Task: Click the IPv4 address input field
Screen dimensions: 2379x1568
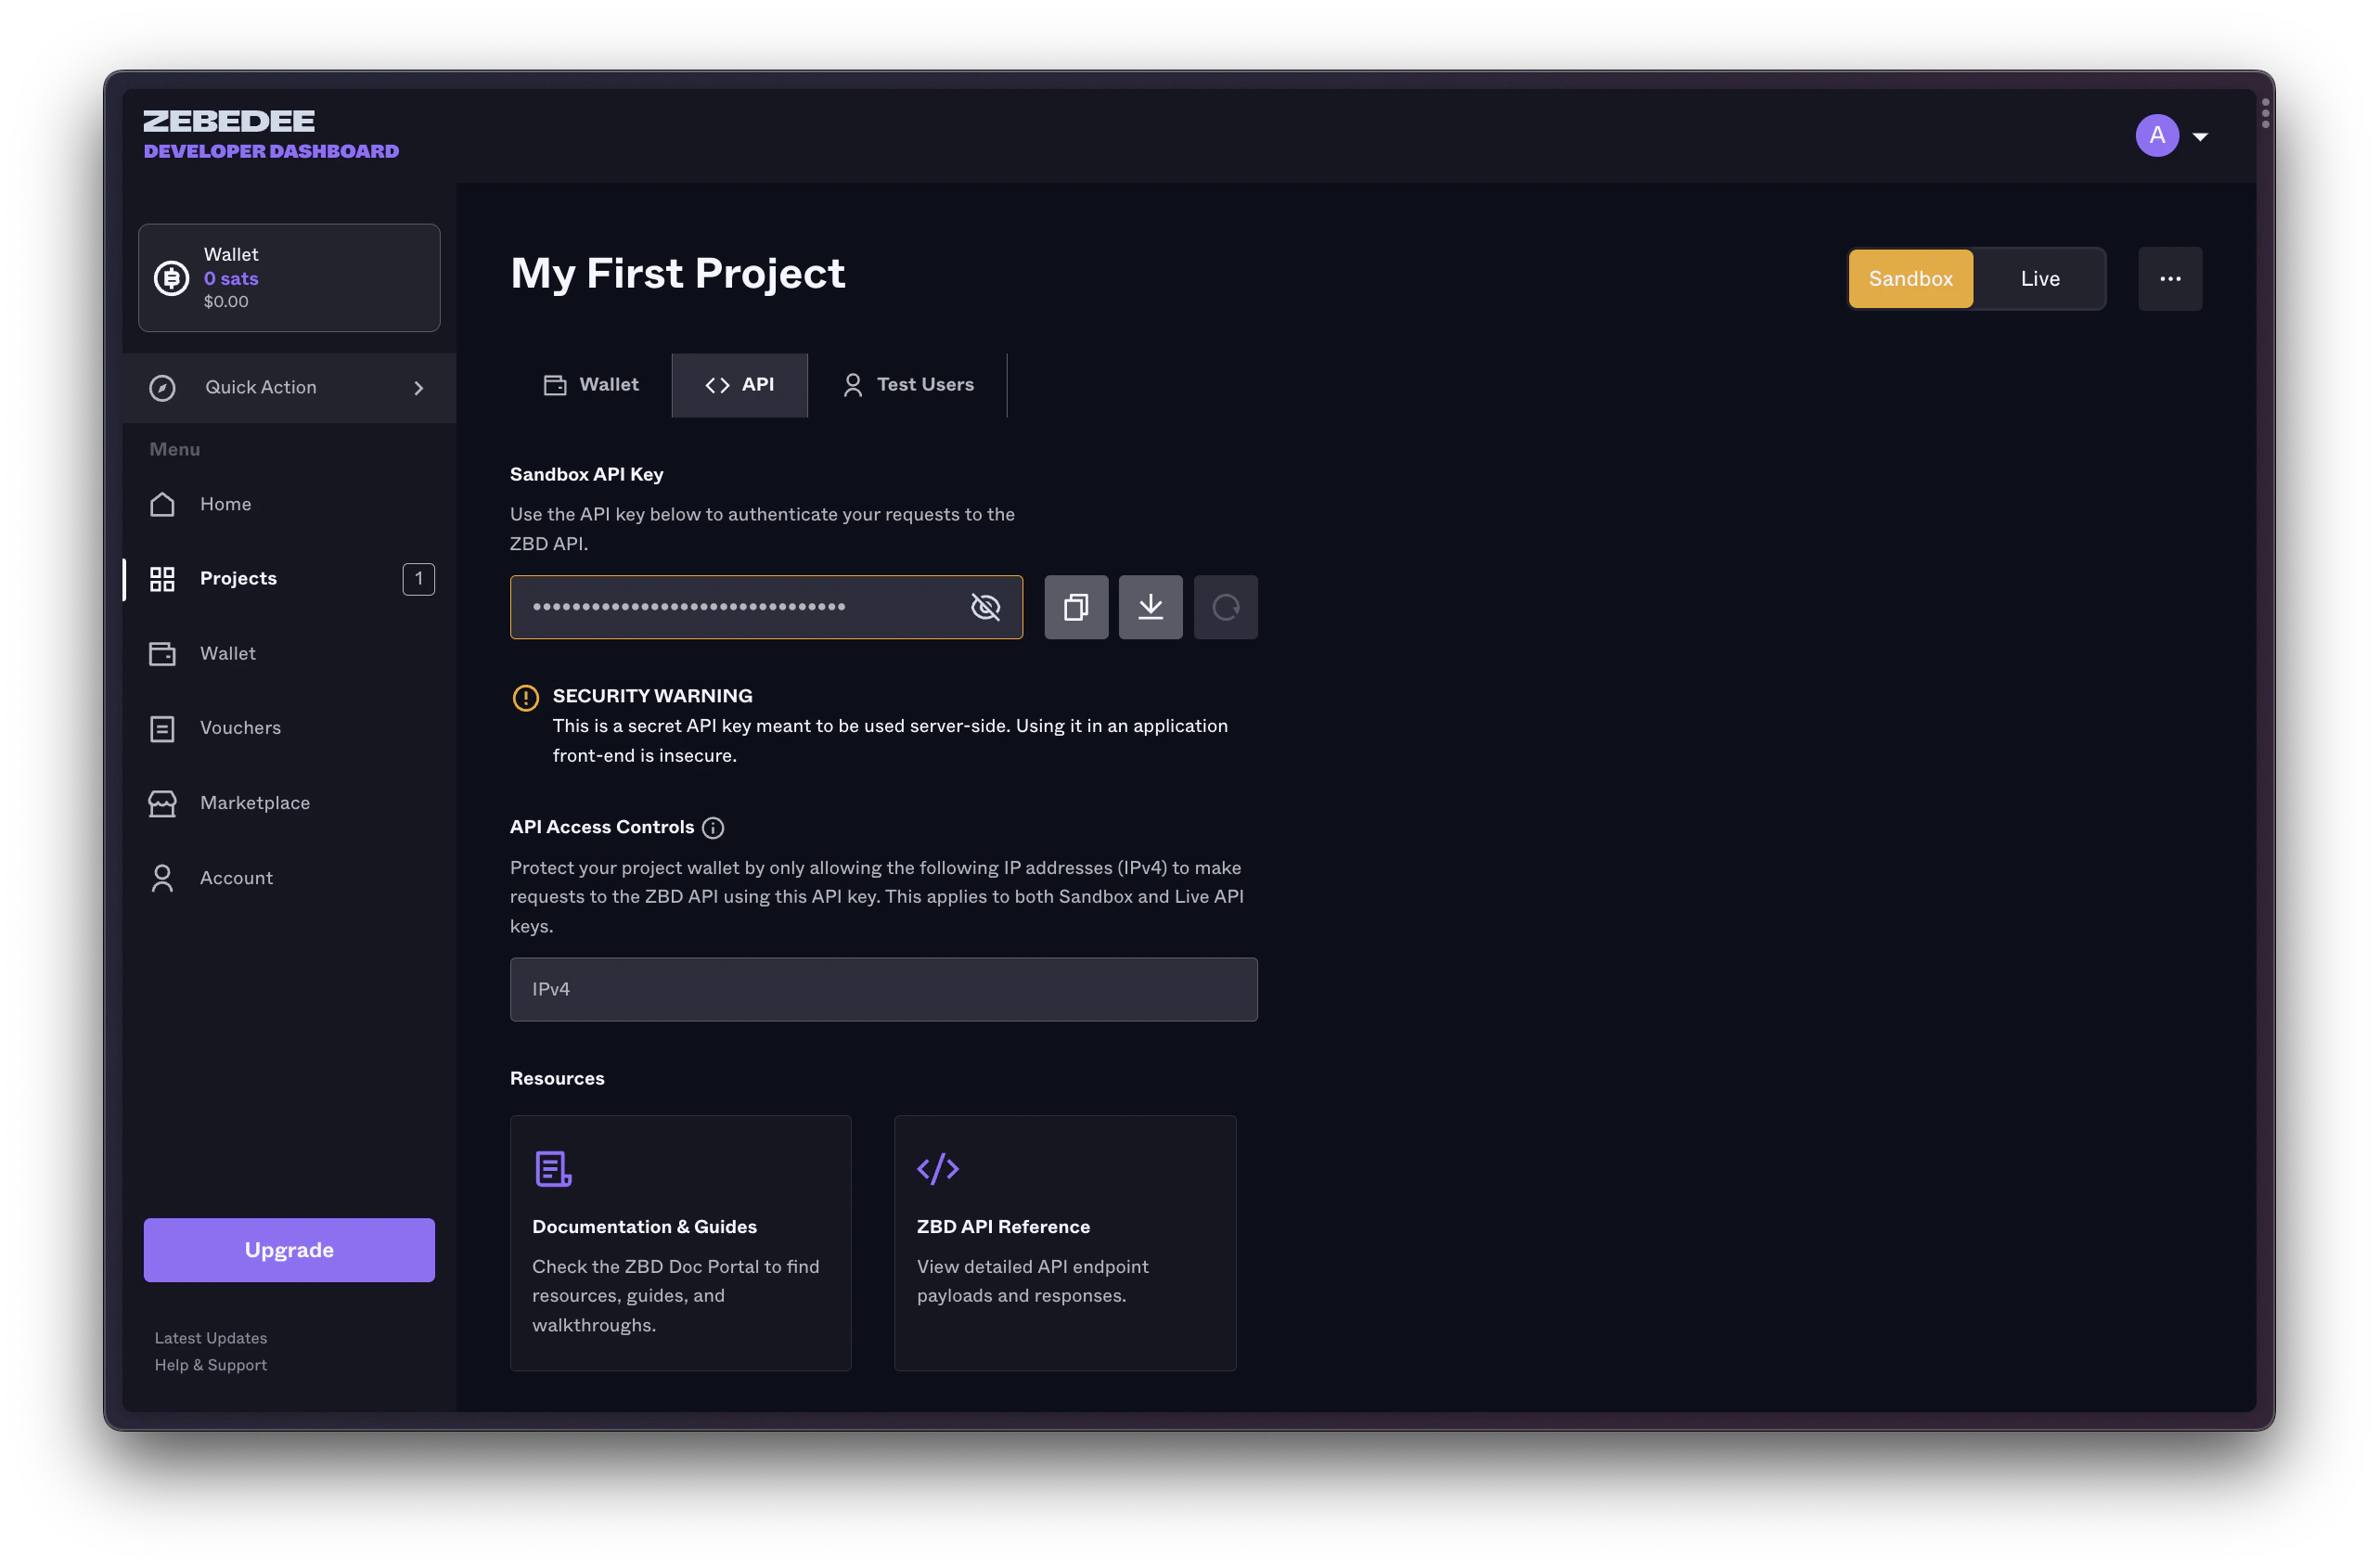Action: [883, 989]
